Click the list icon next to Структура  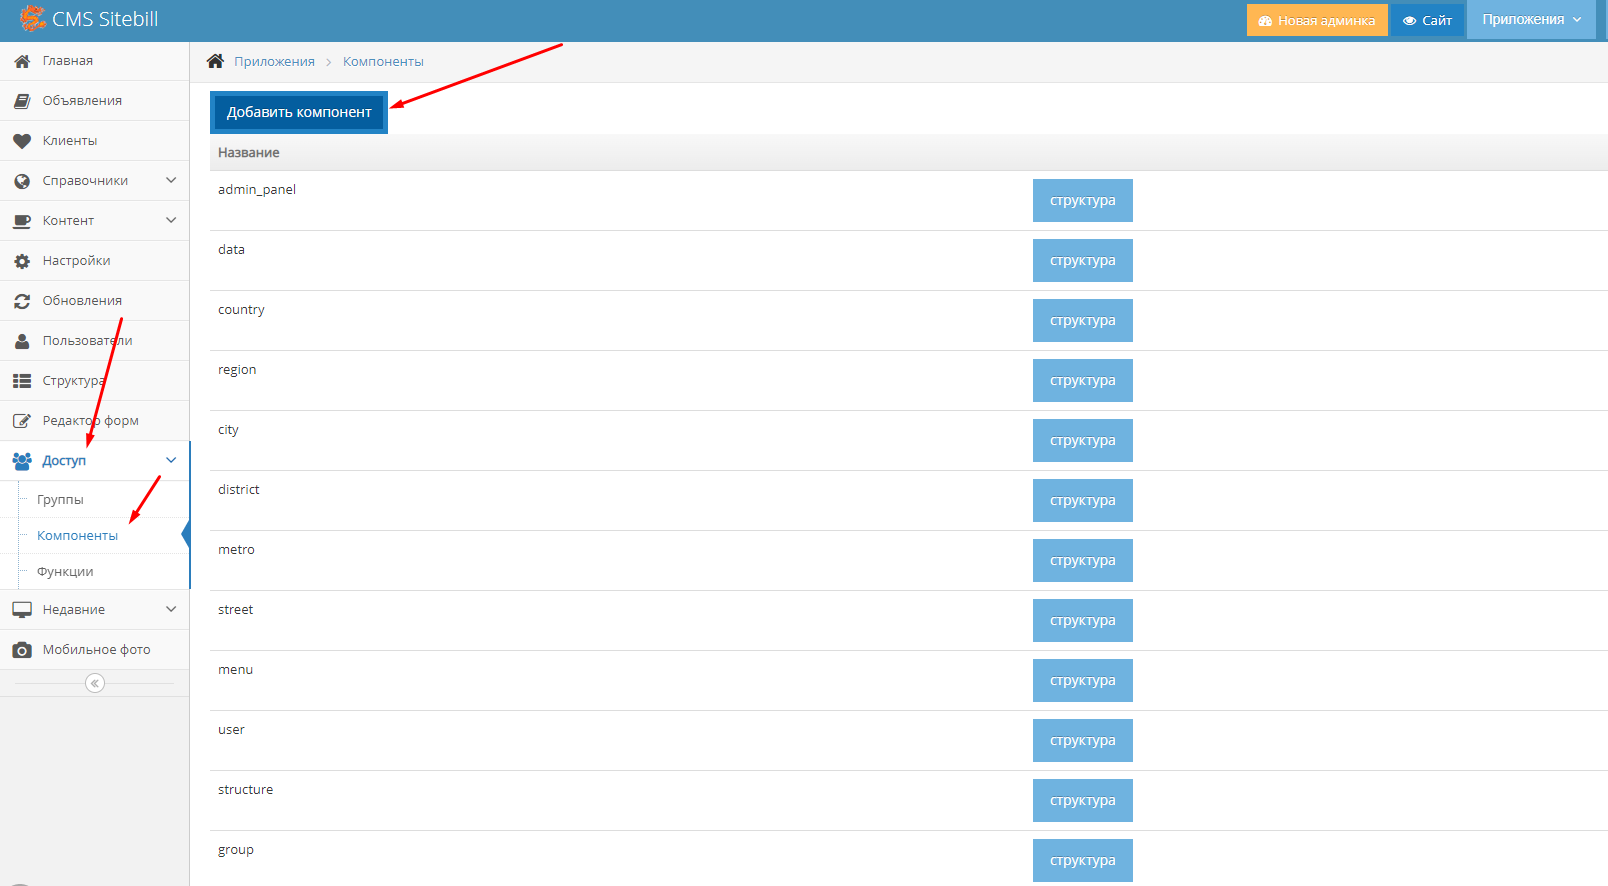tap(22, 381)
